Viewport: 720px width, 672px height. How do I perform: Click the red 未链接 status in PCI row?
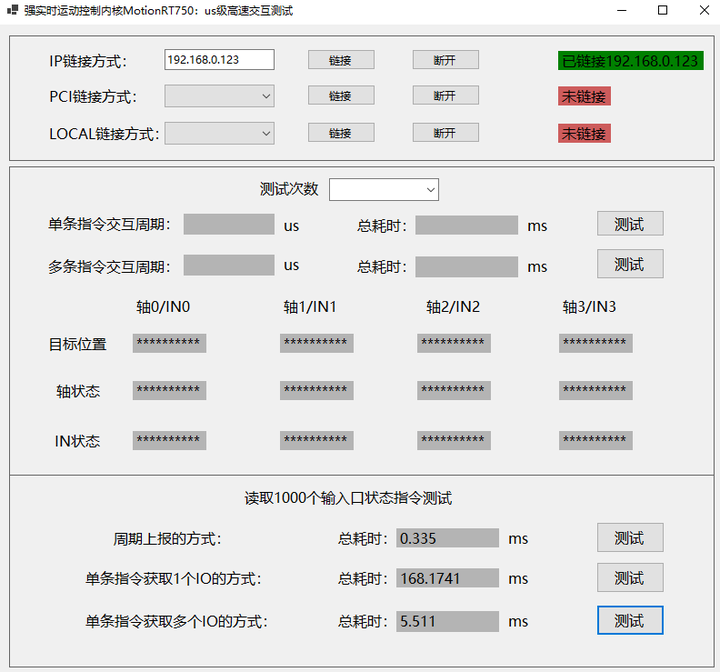[584, 96]
